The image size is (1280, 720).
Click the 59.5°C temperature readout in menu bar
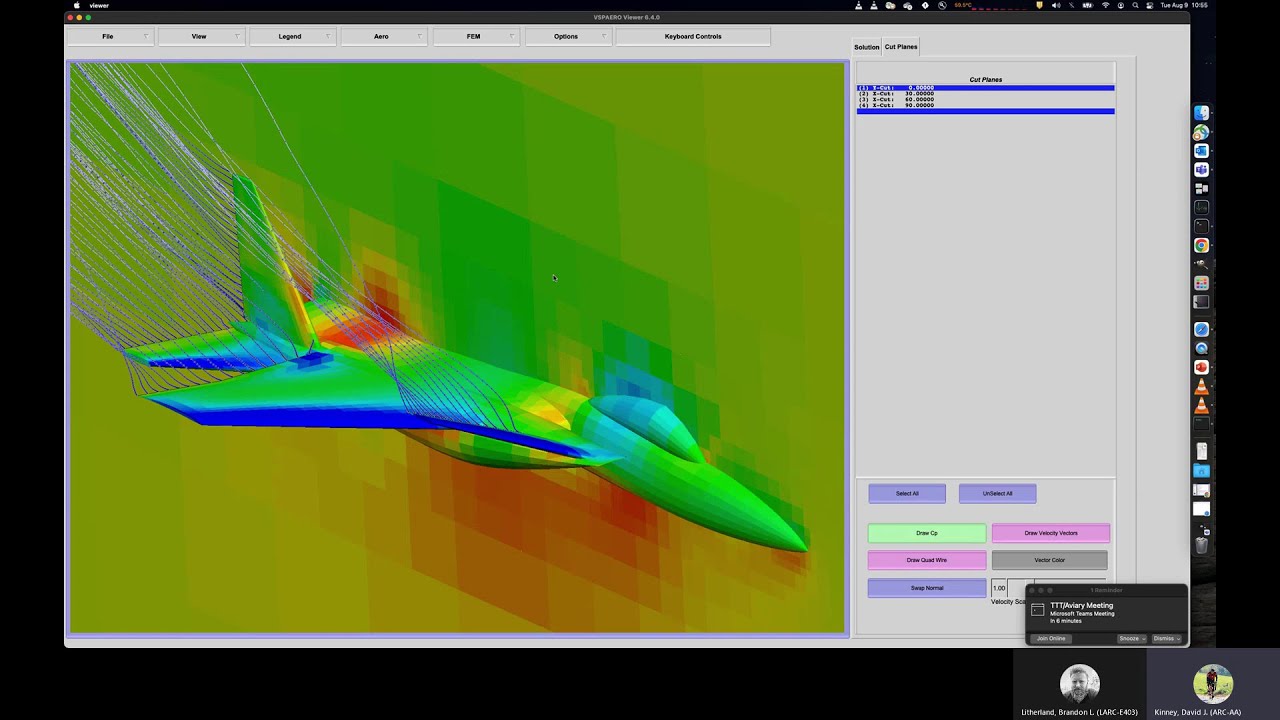pos(962,5)
